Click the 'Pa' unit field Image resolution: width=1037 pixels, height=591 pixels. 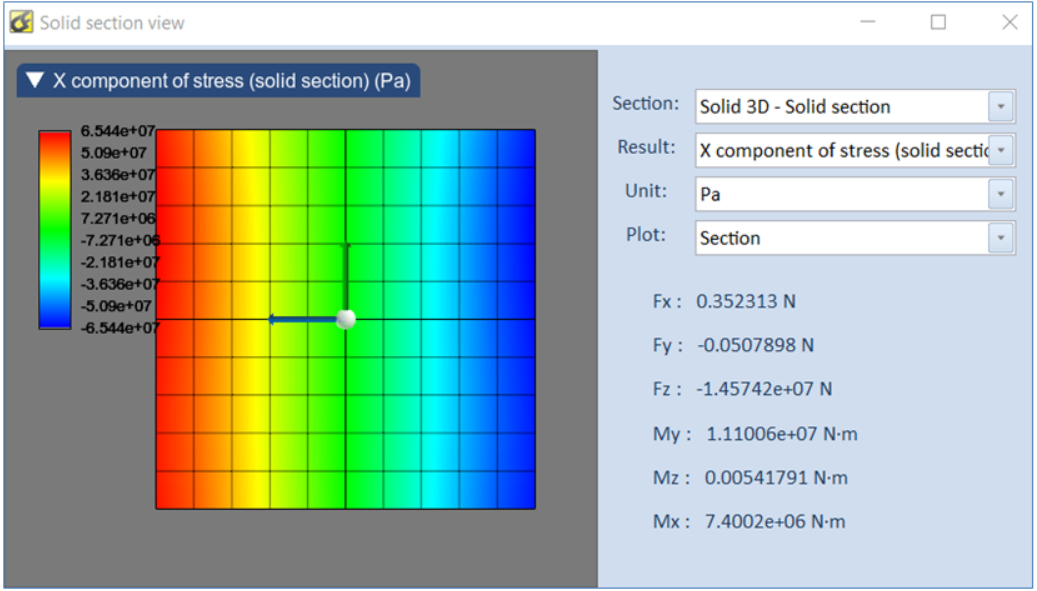tap(840, 195)
